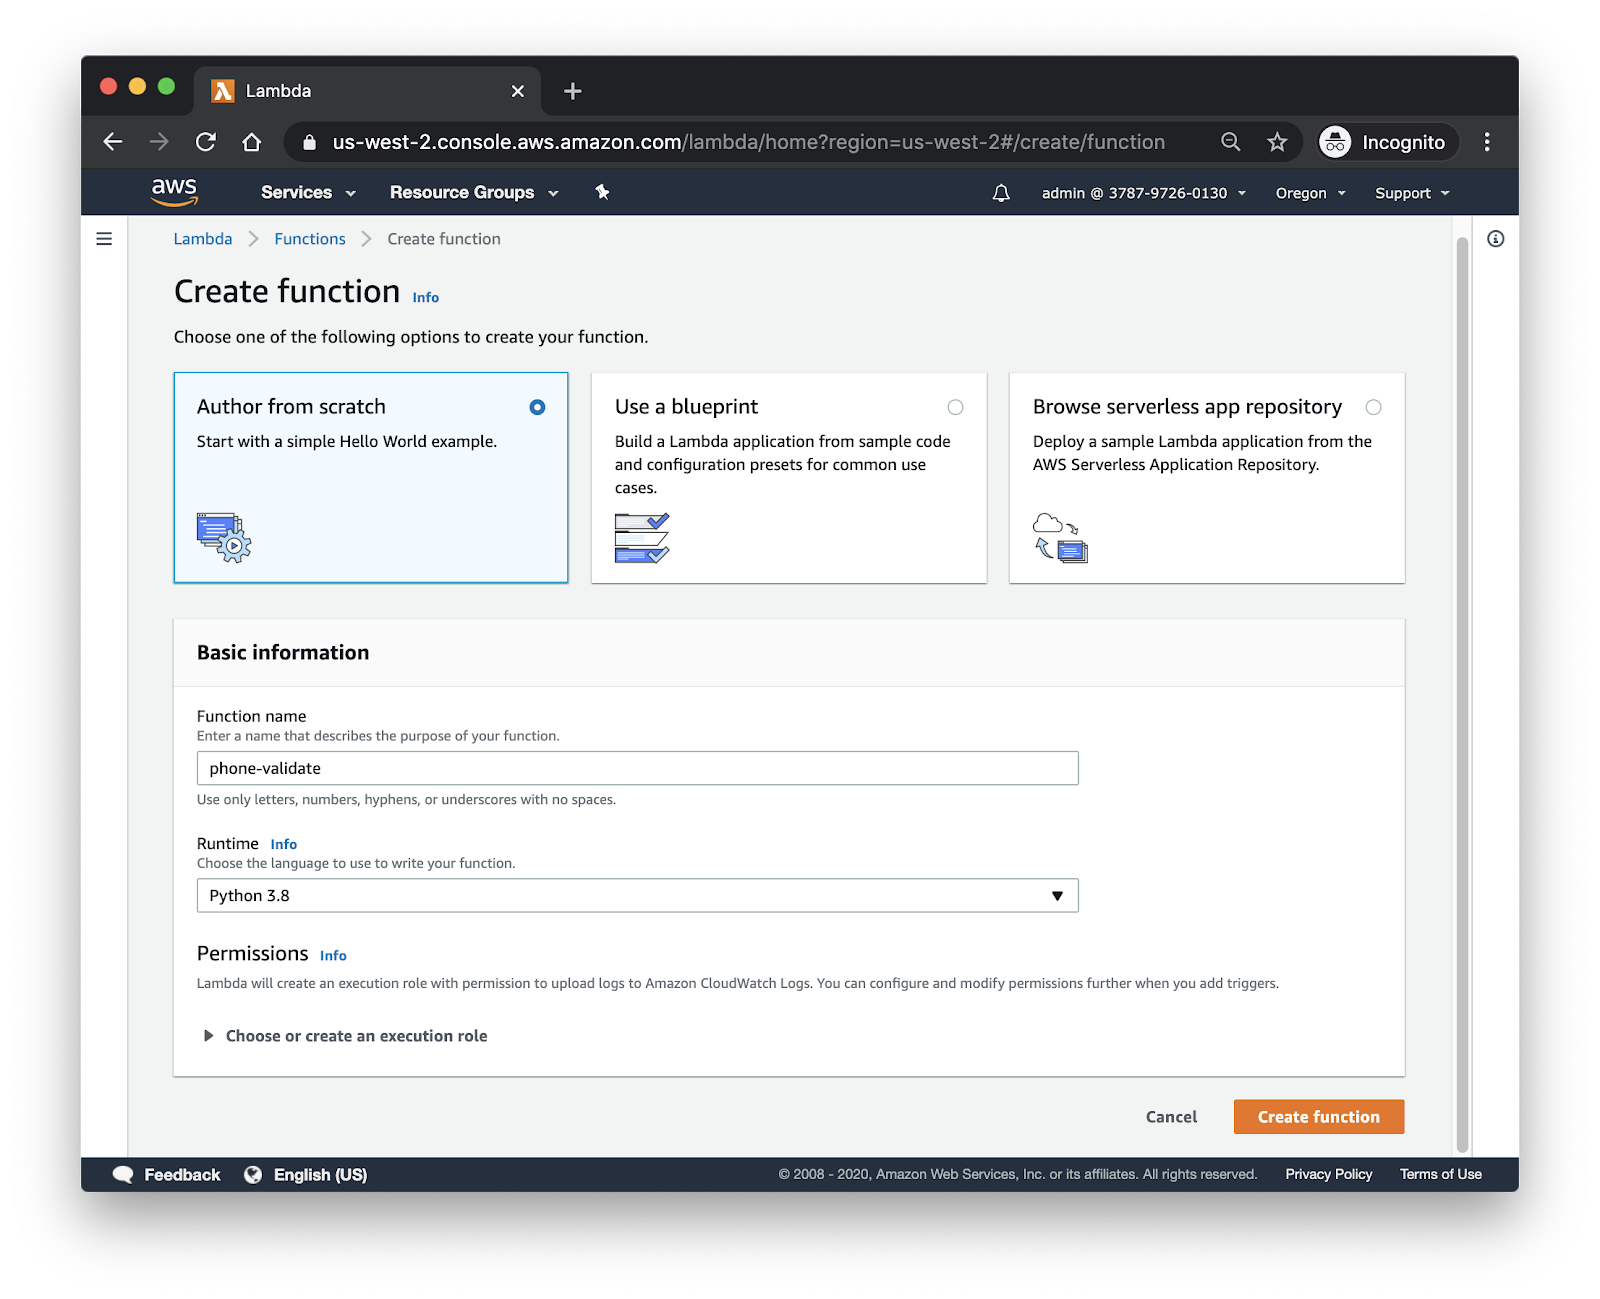Click the page vertical scrollbar
This screenshot has height=1299, width=1600.
pos(1462,694)
